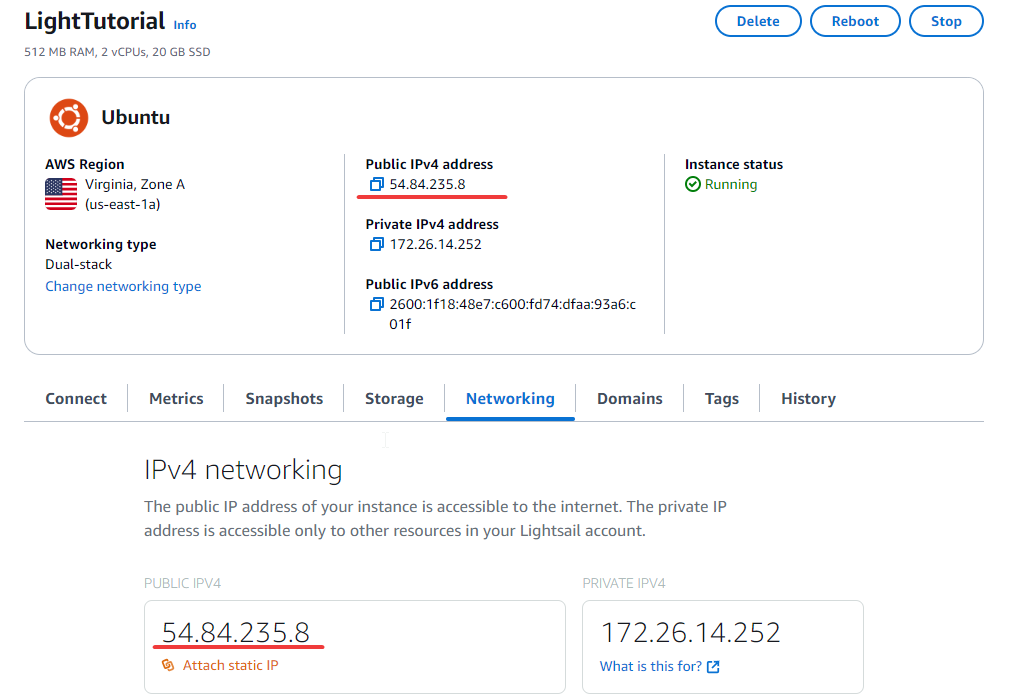Click the Dual-stack networking type value

pyautogui.click(x=78, y=264)
